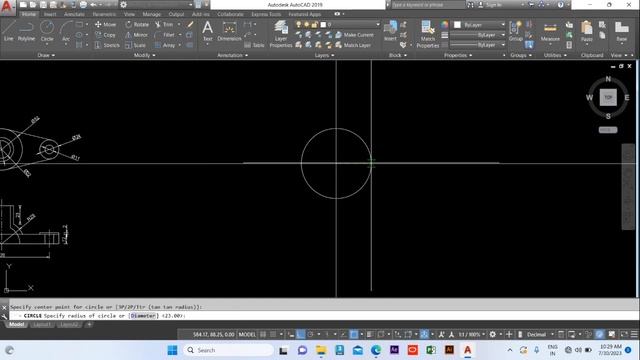Select the Polyline tool
This screenshot has height=360, width=640.
coord(26,31)
